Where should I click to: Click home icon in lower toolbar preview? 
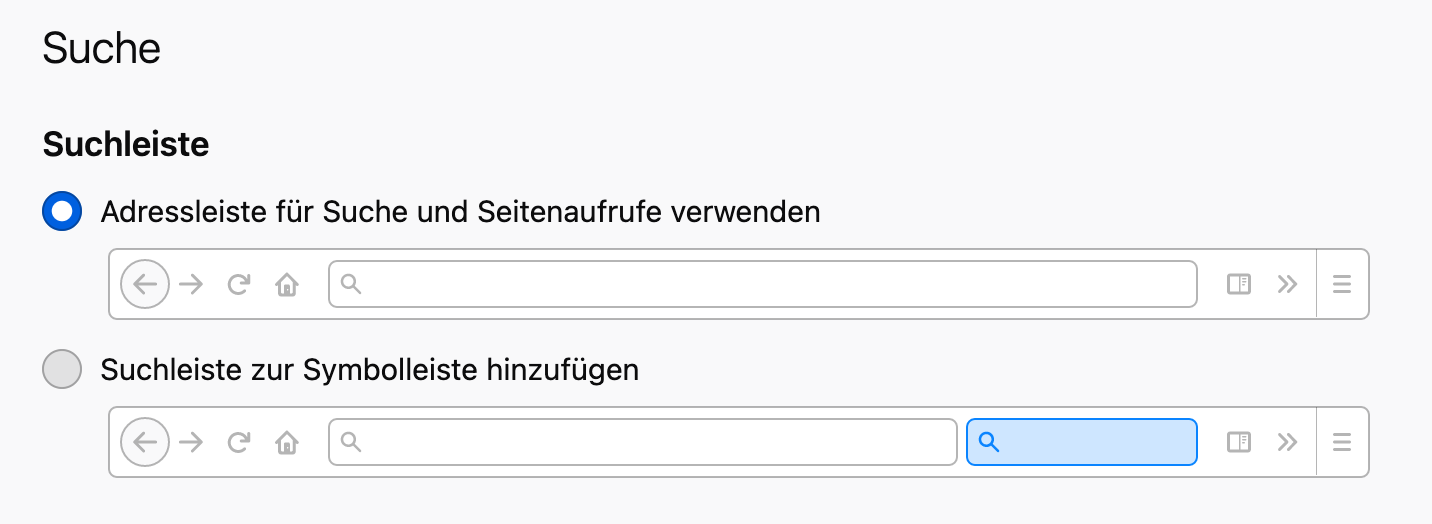(287, 443)
